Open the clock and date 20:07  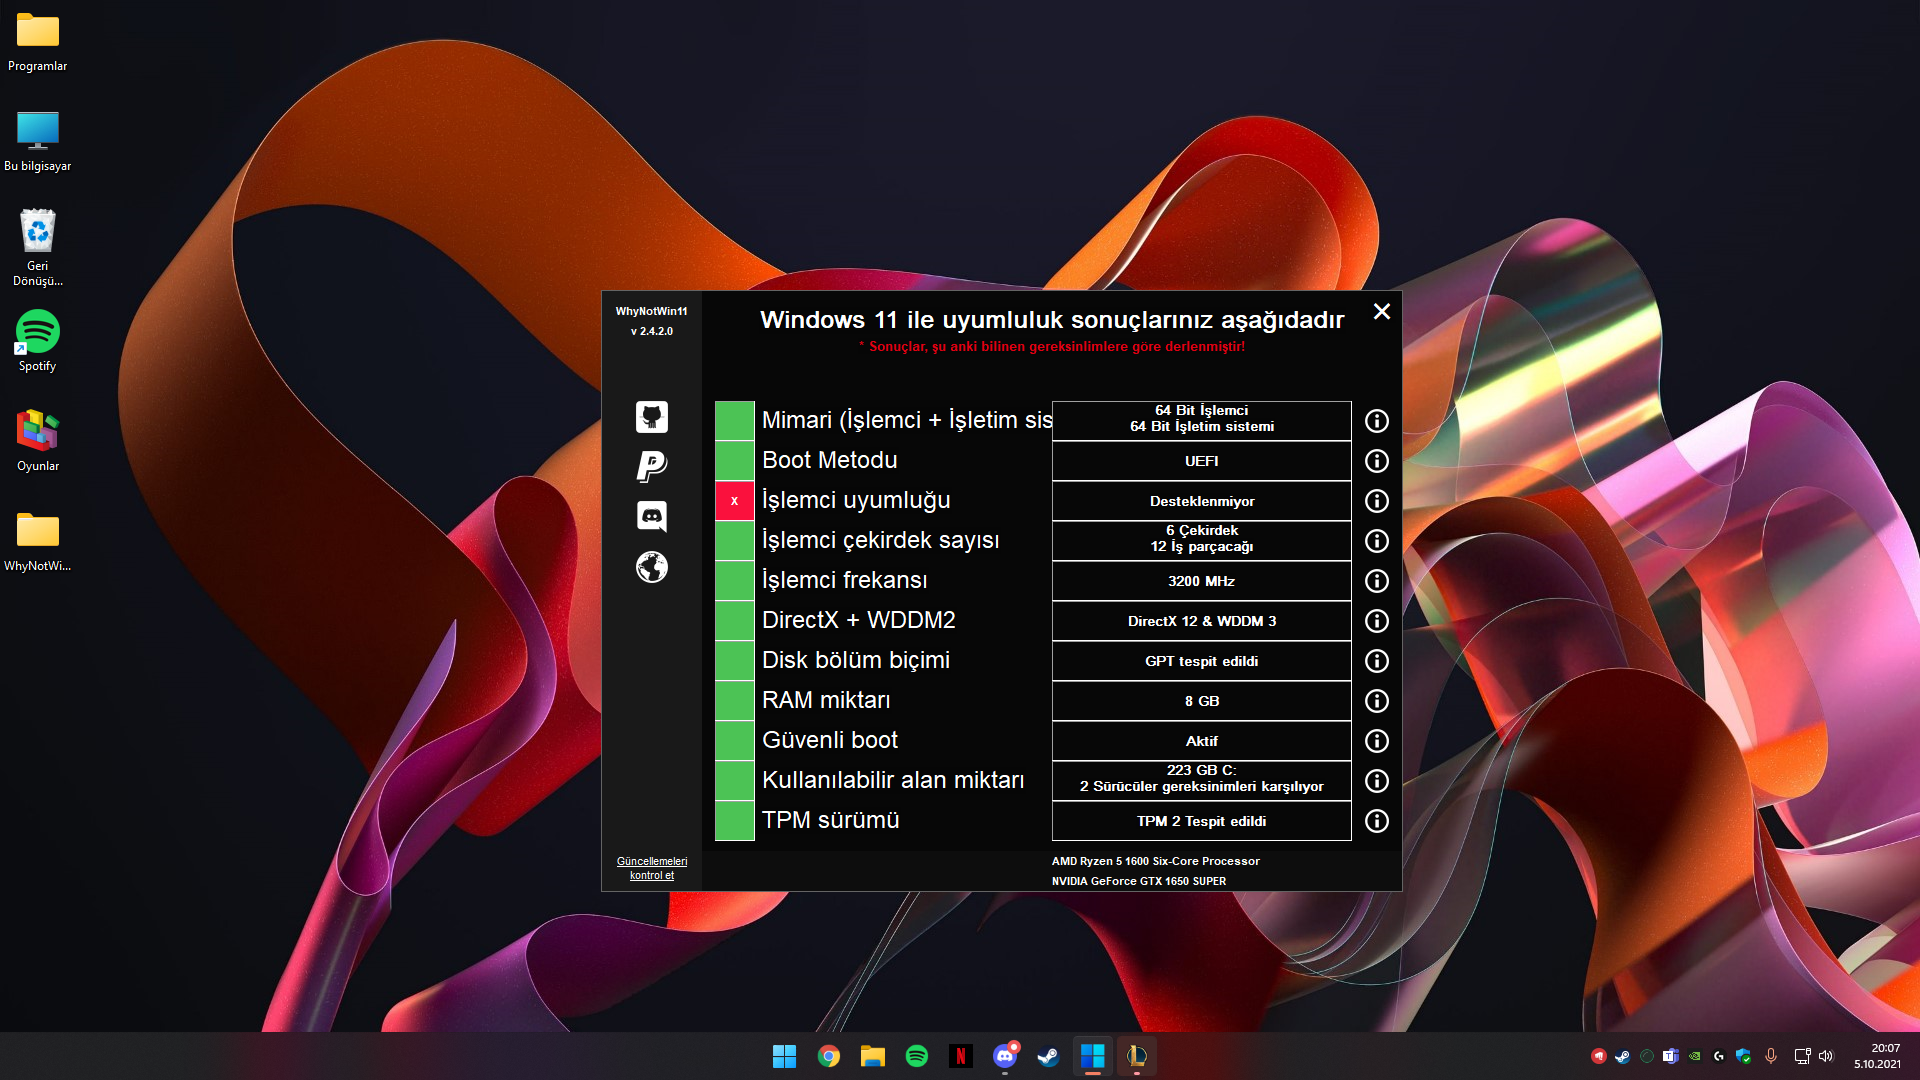point(1878,1056)
